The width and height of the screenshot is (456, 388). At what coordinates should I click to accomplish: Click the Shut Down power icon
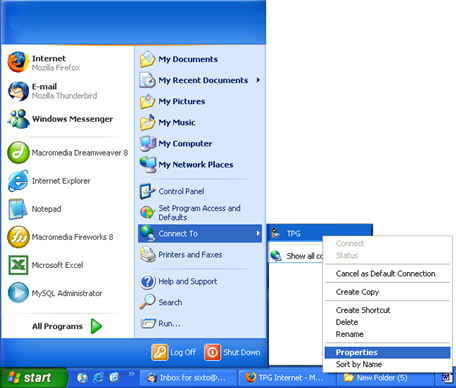pos(212,352)
